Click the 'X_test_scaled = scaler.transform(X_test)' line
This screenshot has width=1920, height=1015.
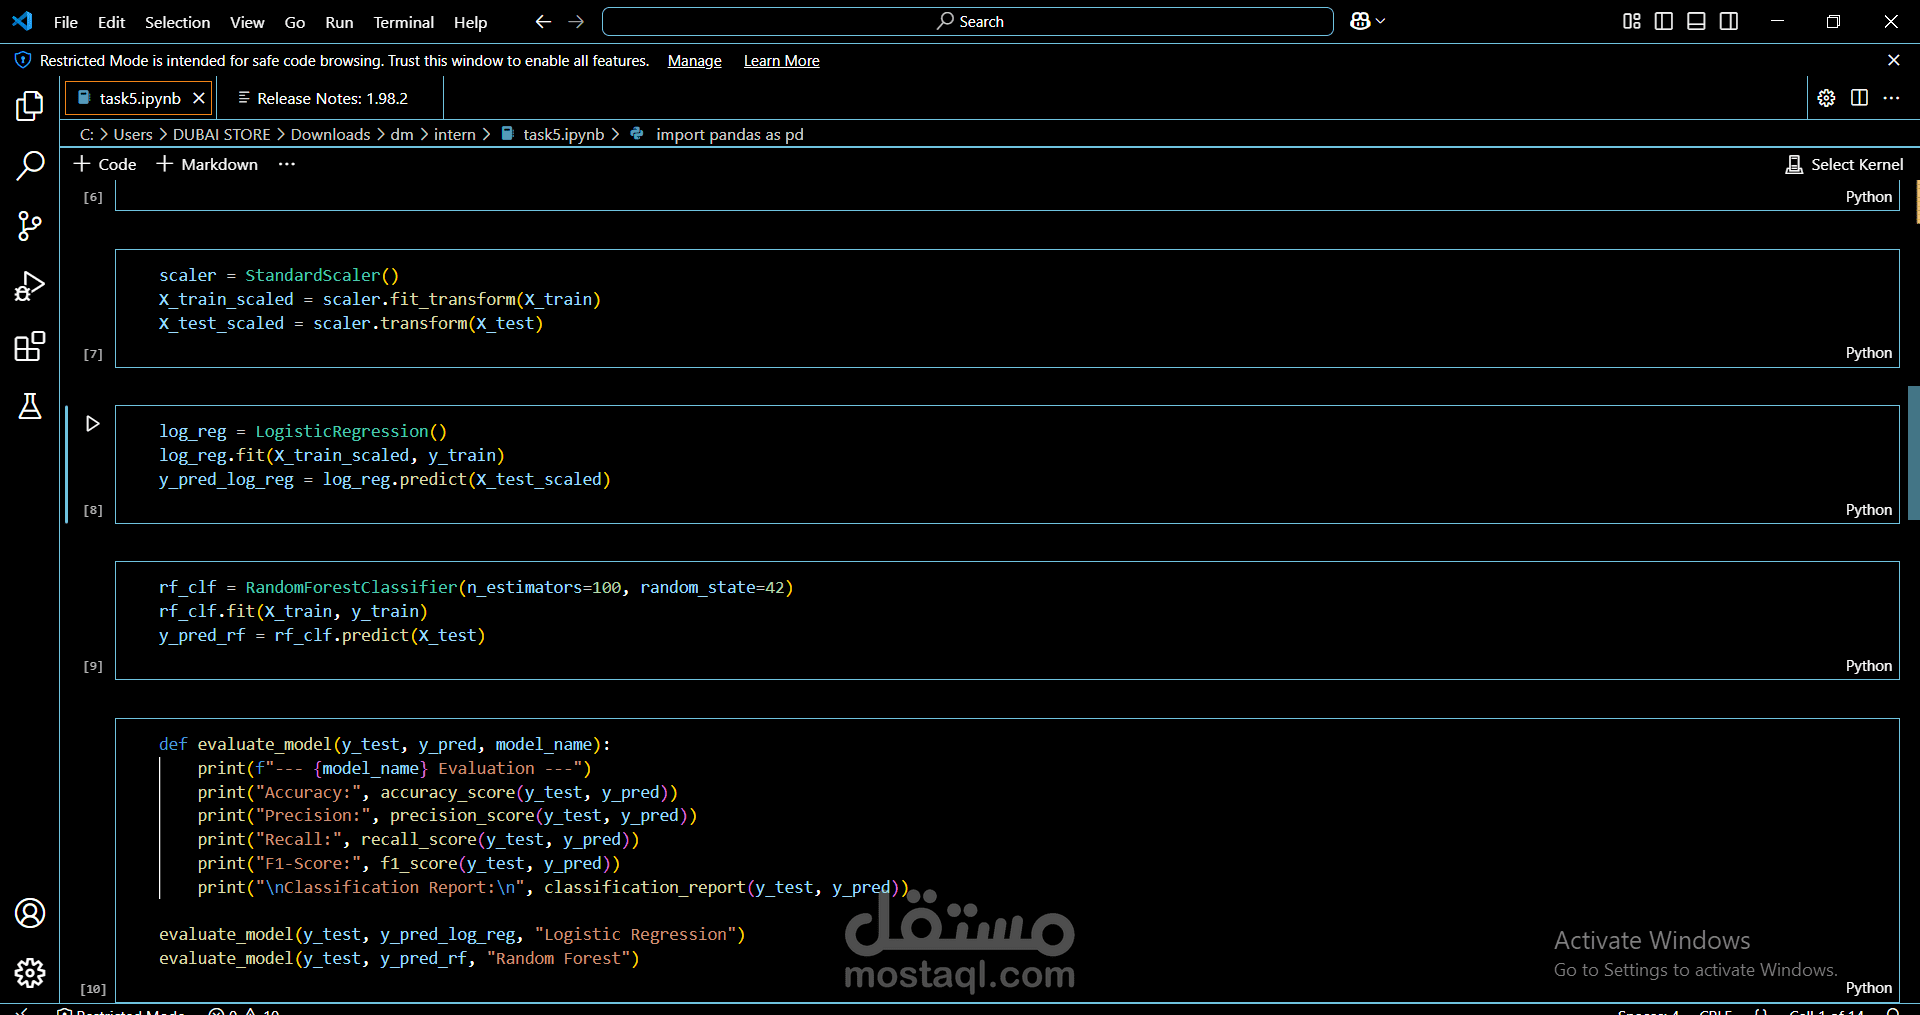(x=351, y=323)
